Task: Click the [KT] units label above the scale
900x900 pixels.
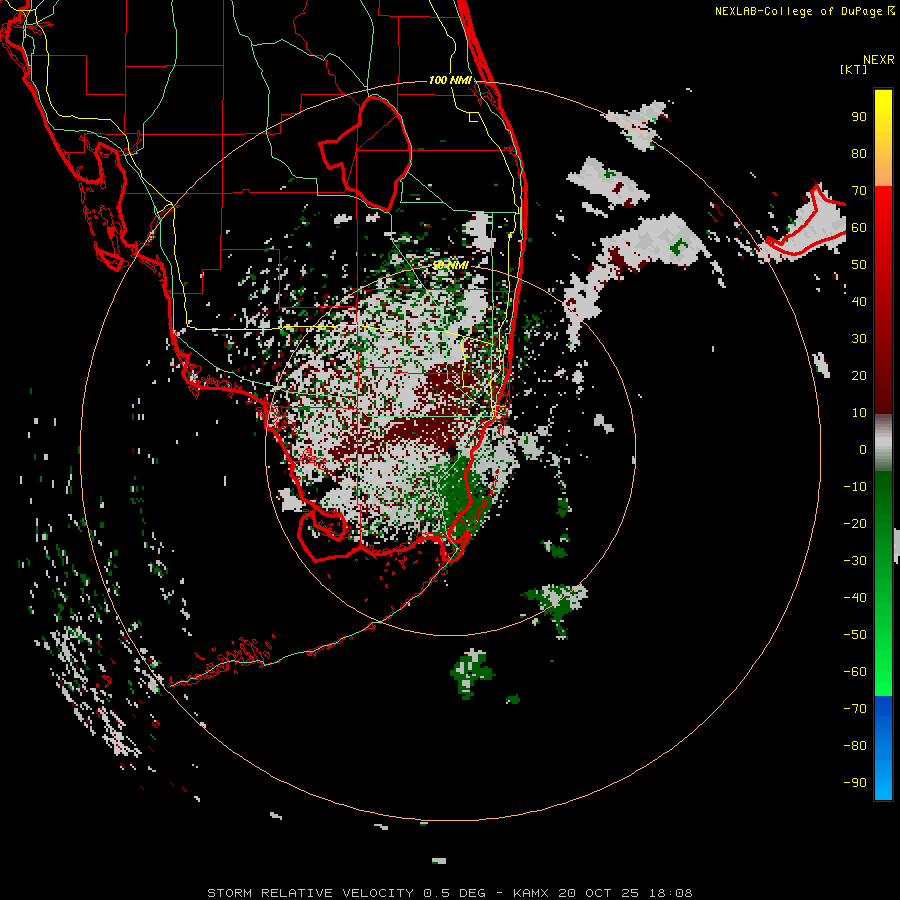Action: (853, 69)
